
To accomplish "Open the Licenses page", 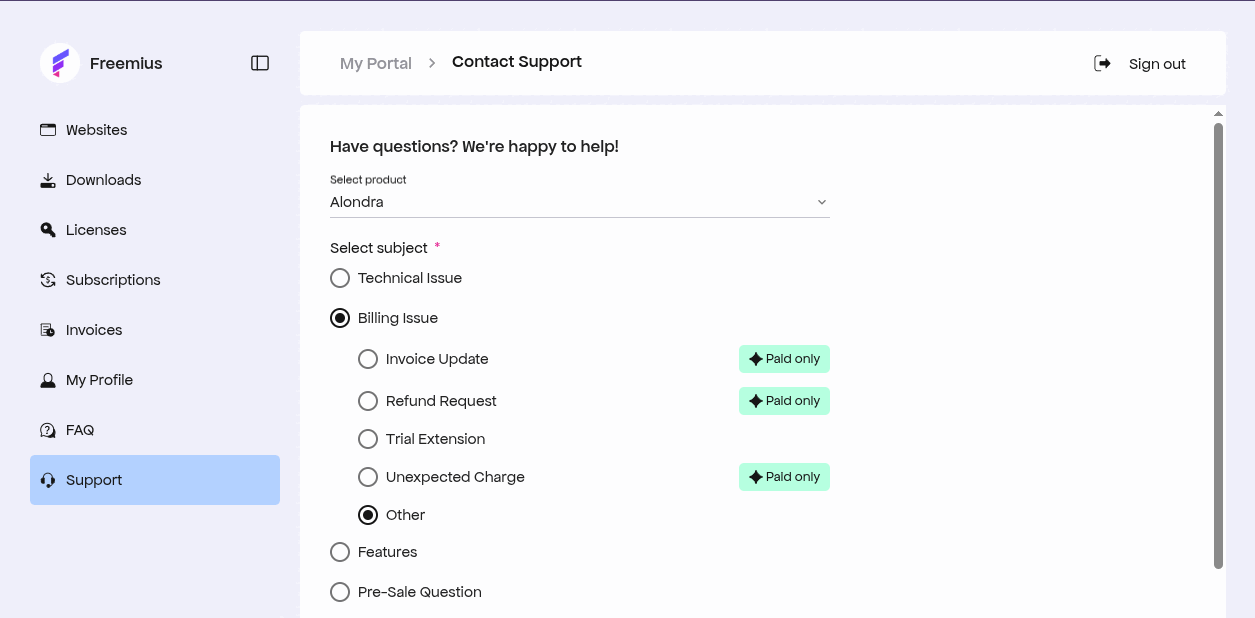I will click(155, 230).
